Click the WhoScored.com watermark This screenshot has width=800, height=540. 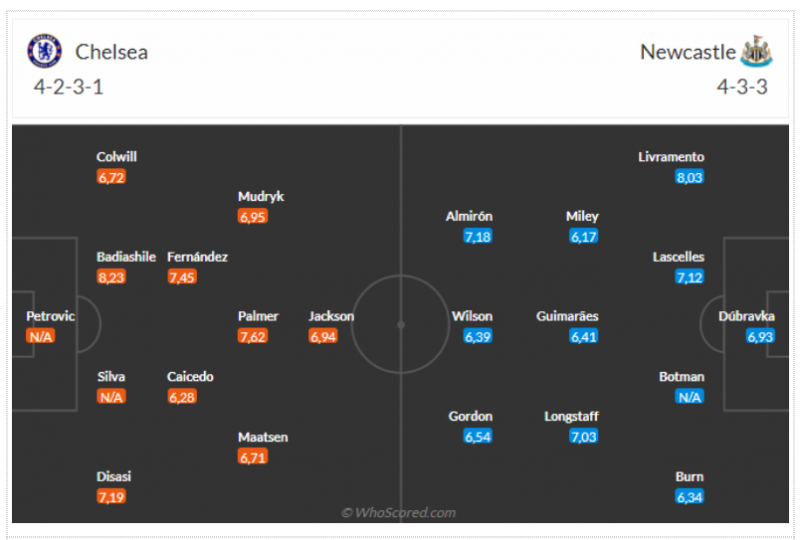point(399,513)
